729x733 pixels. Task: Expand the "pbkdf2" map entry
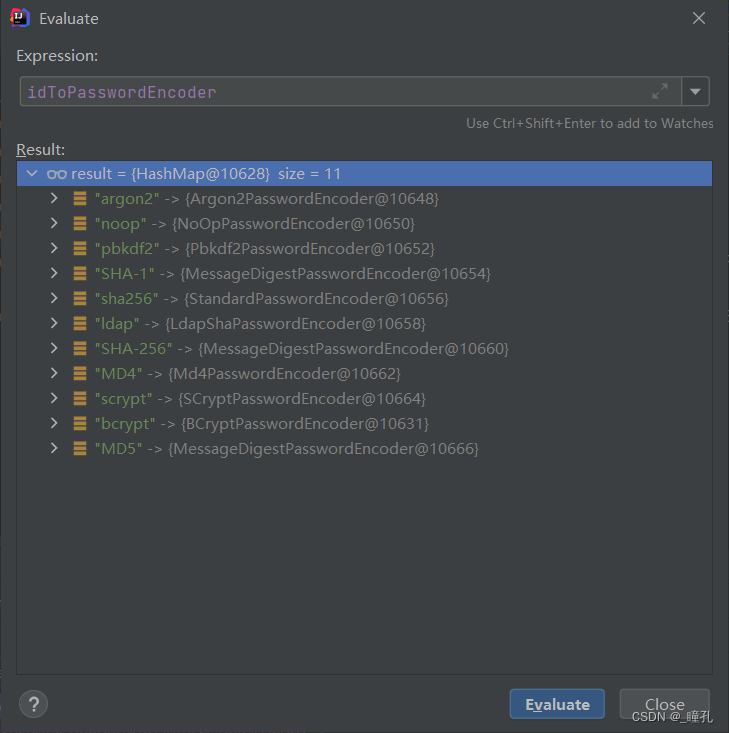[54, 248]
